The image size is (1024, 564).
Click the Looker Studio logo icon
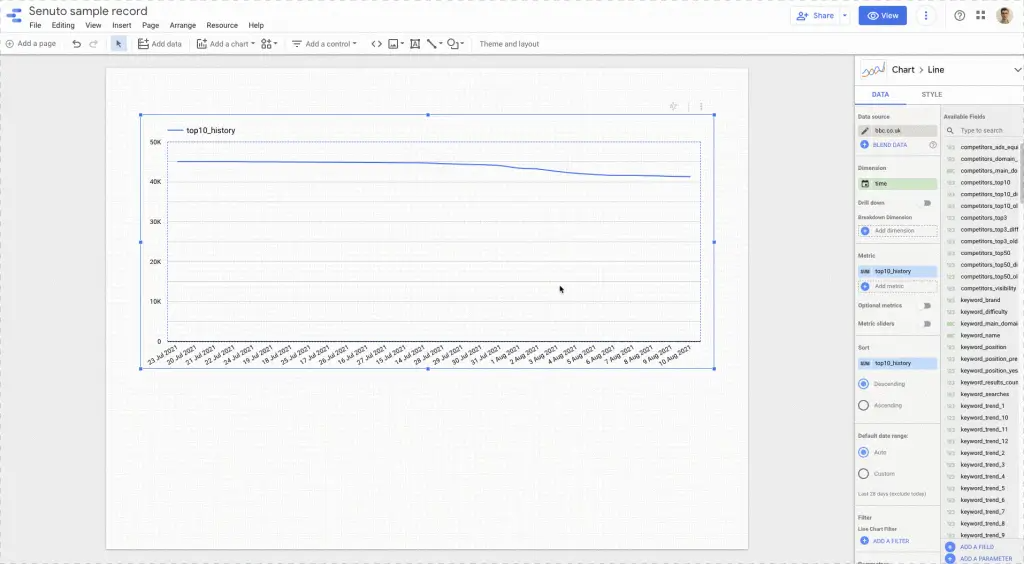14,14
